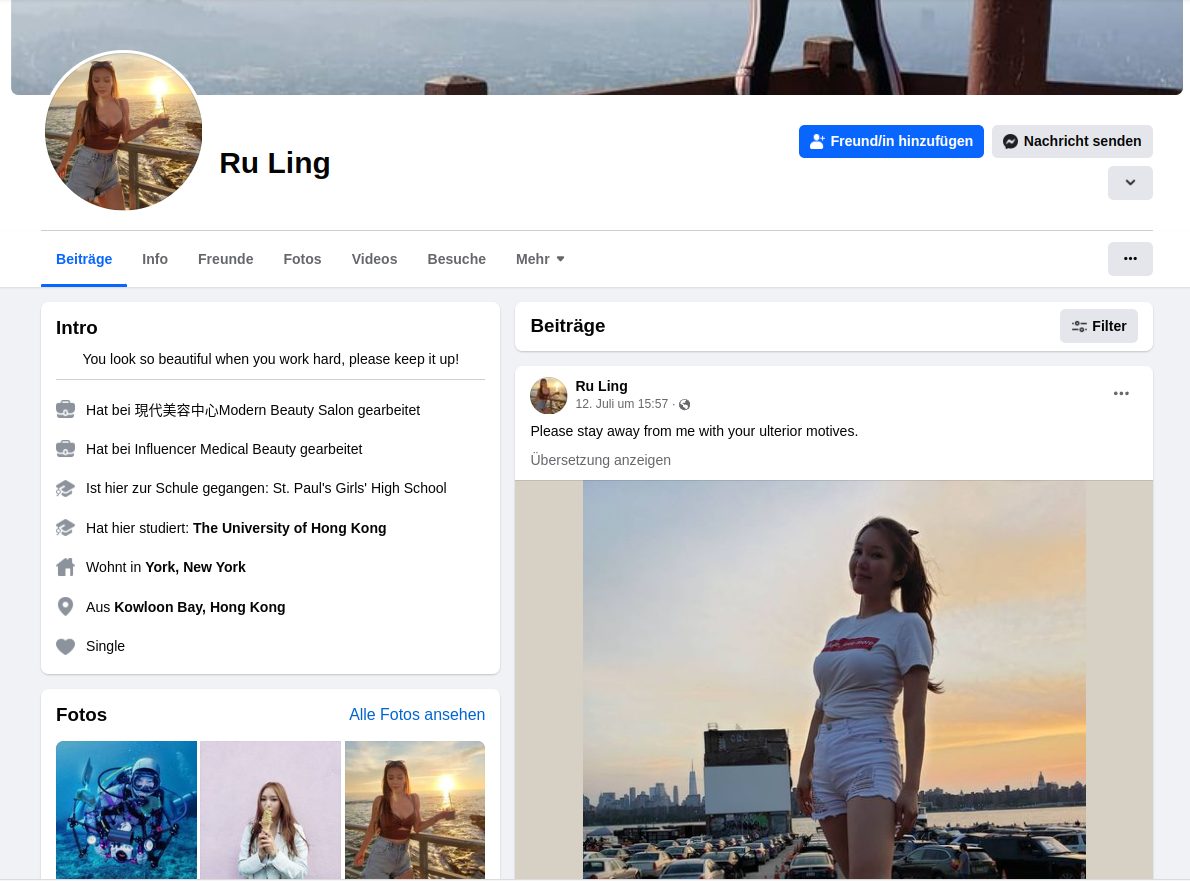Click the heart icon beside Single
1190x881 pixels.
point(65,647)
